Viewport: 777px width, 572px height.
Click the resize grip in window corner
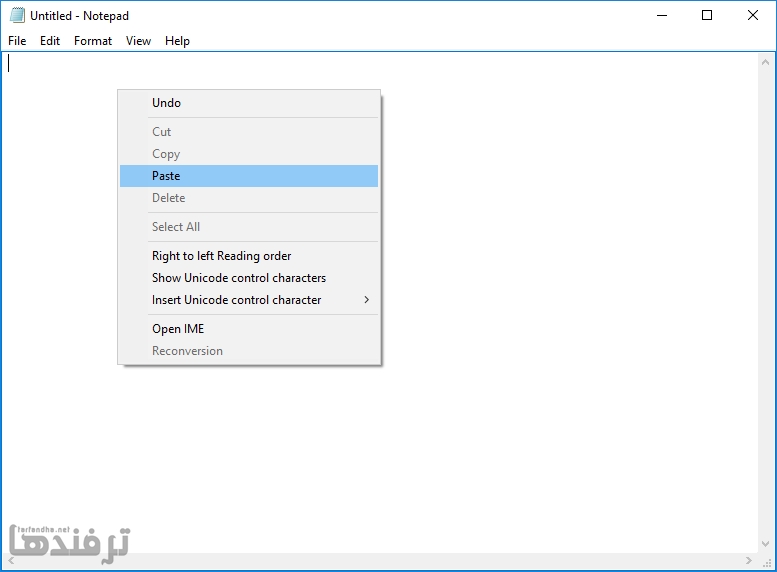coord(767,562)
